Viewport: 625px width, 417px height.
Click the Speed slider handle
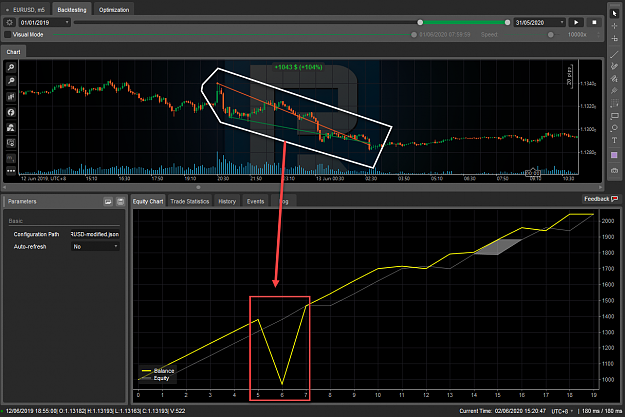[550, 35]
